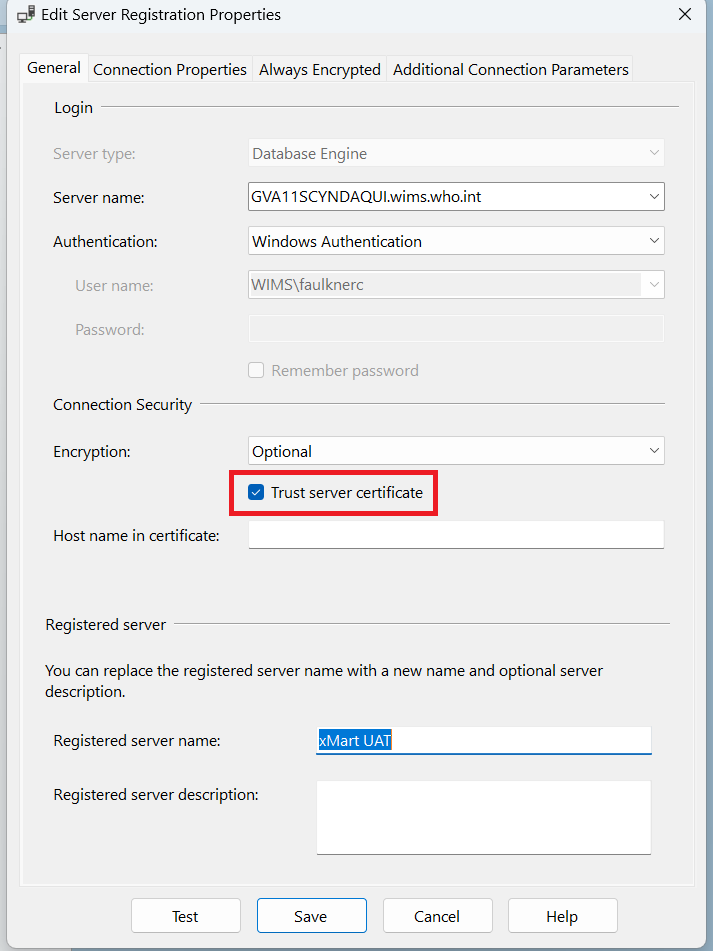
Task: Click the server registration icon in title bar
Action: point(25,15)
